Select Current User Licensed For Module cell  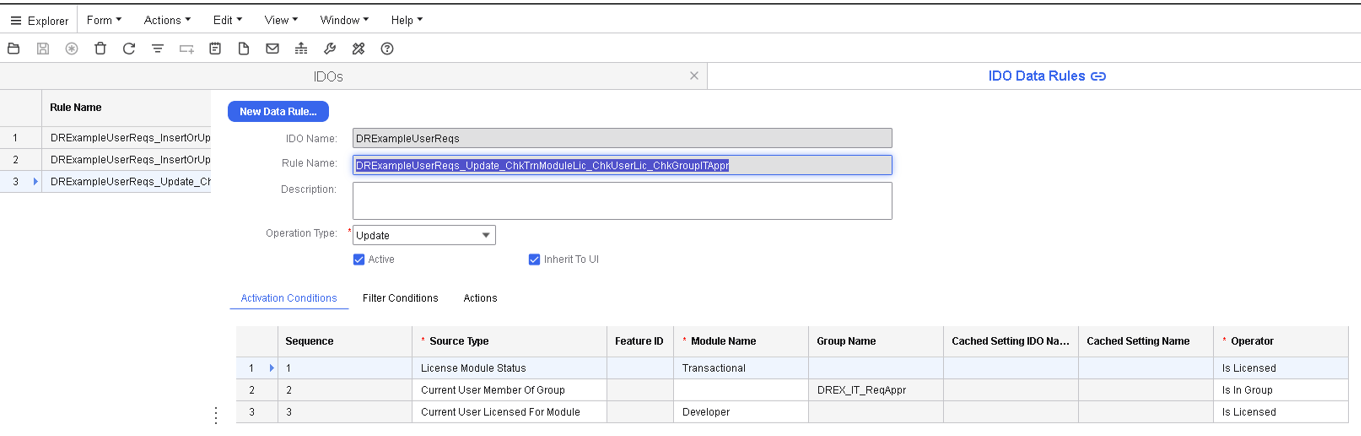pyautogui.click(x=508, y=412)
